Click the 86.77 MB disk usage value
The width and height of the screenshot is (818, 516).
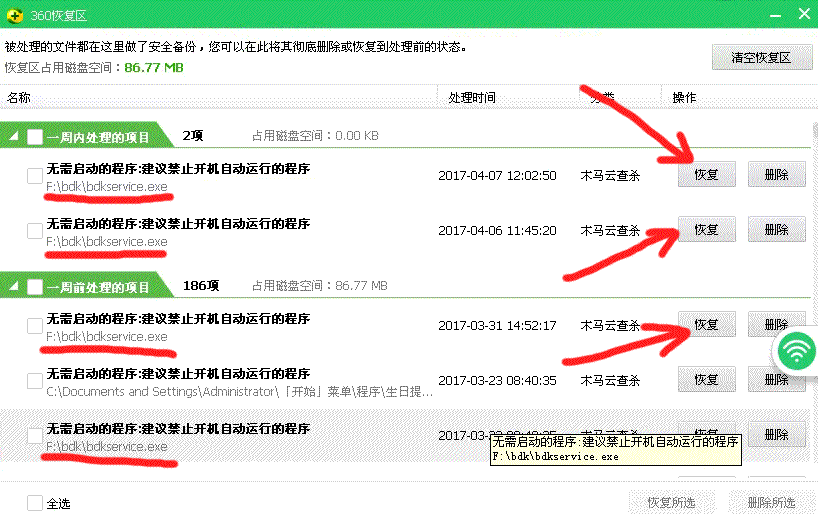pos(154,67)
